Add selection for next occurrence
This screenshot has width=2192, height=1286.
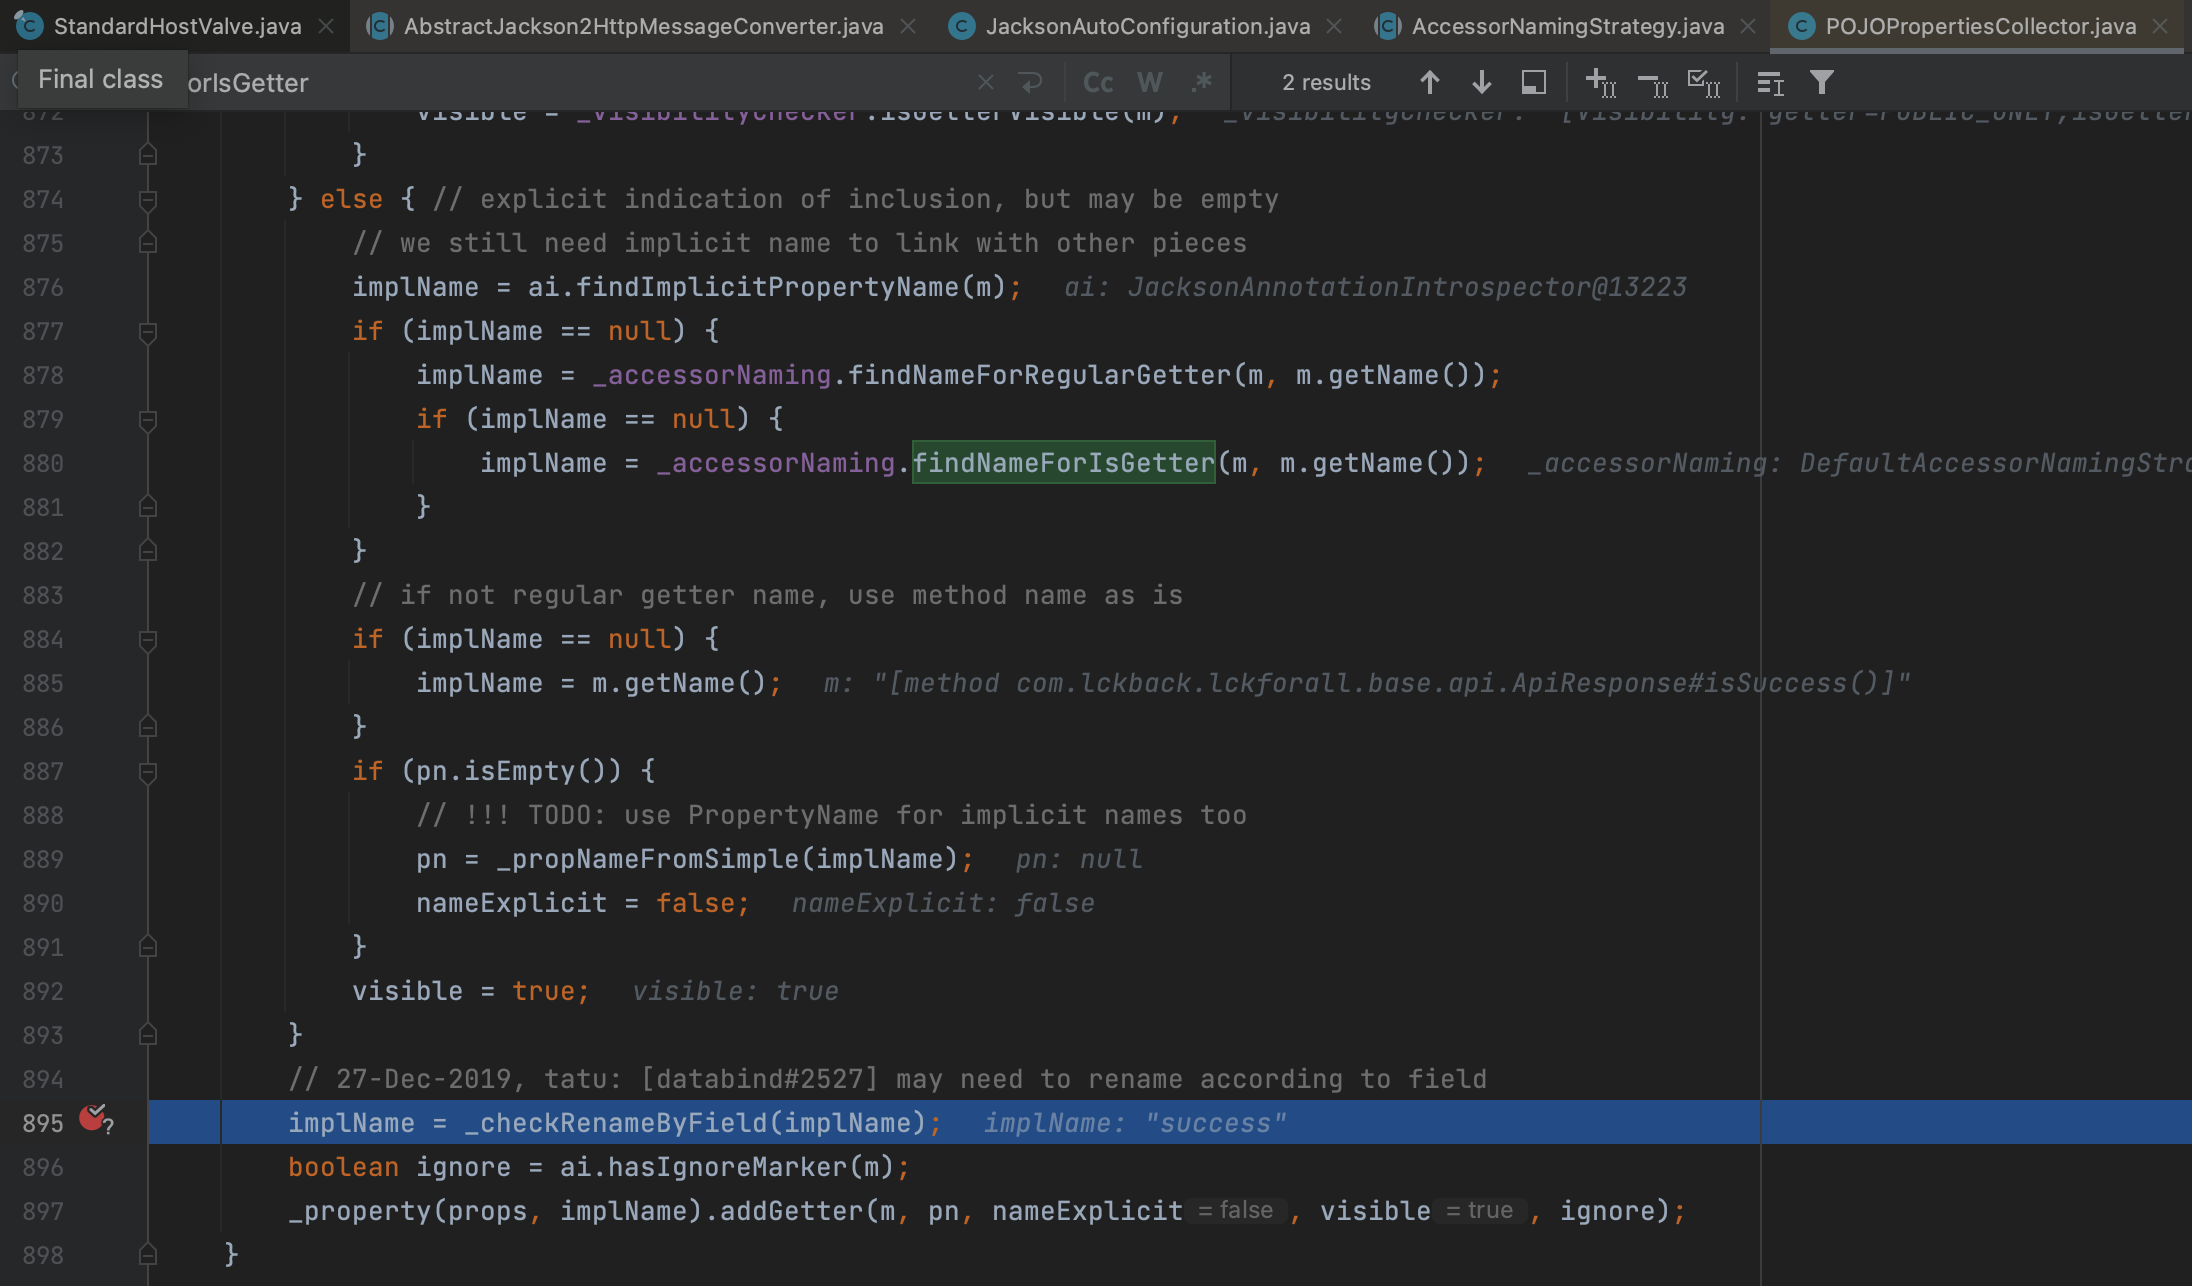1600,82
